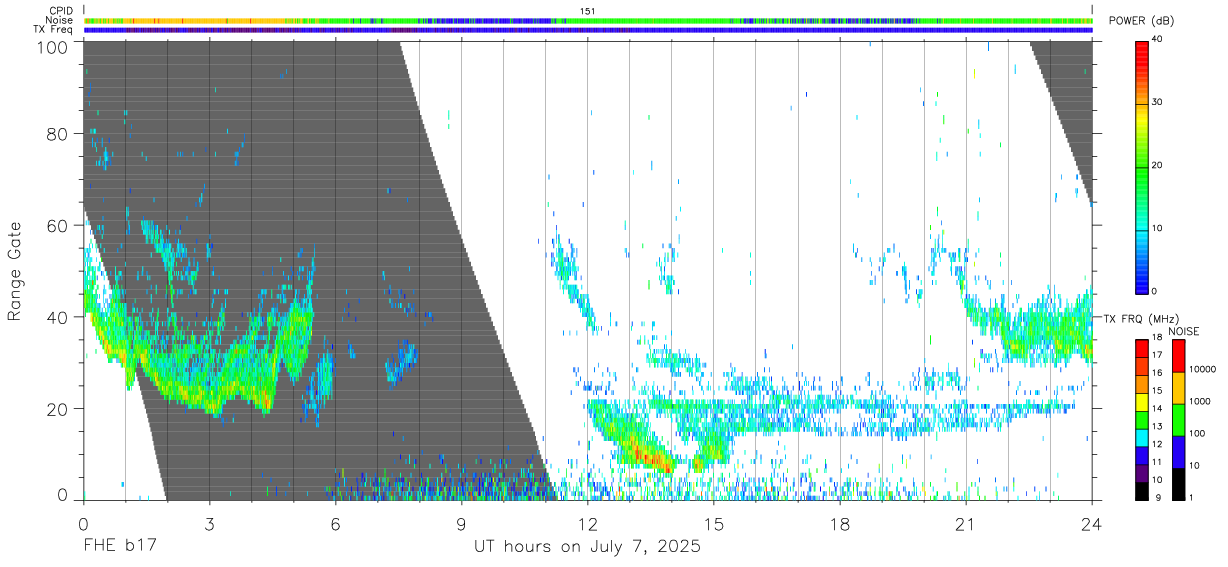Viewport: 1228px width, 567px height.
Task: Click the 24 hour tick label
Action: point(1092,523)
